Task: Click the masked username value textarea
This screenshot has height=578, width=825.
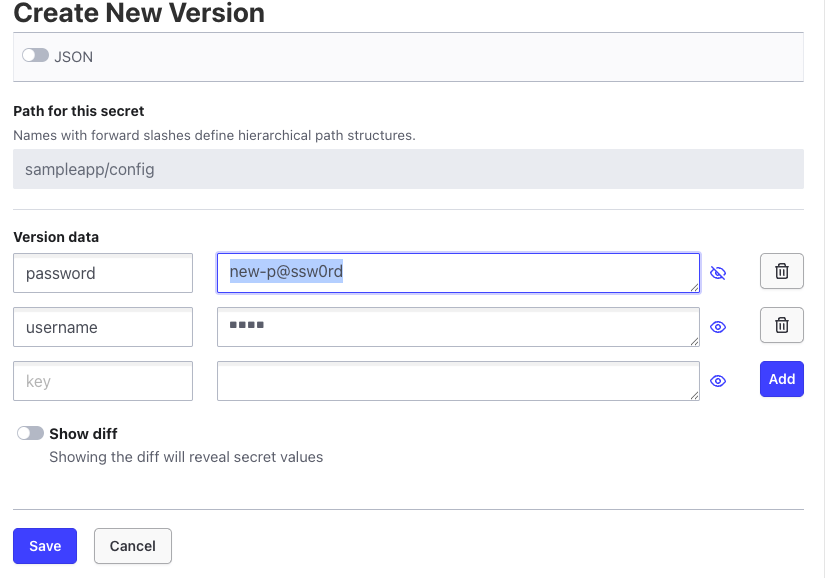Action: tap(458, 327)
